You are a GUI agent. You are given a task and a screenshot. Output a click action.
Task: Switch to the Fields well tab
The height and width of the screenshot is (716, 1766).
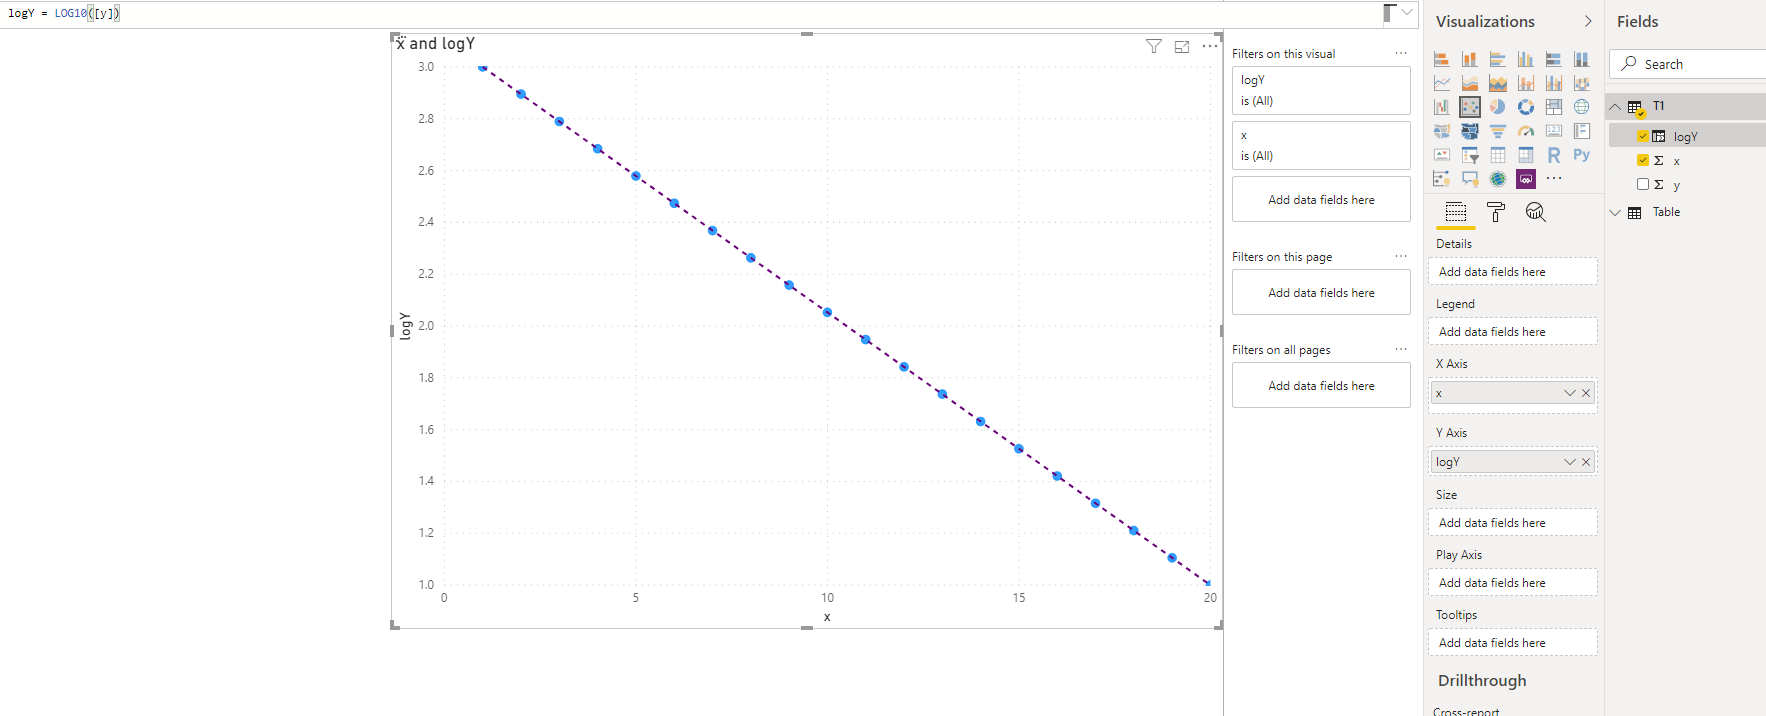1456,212
